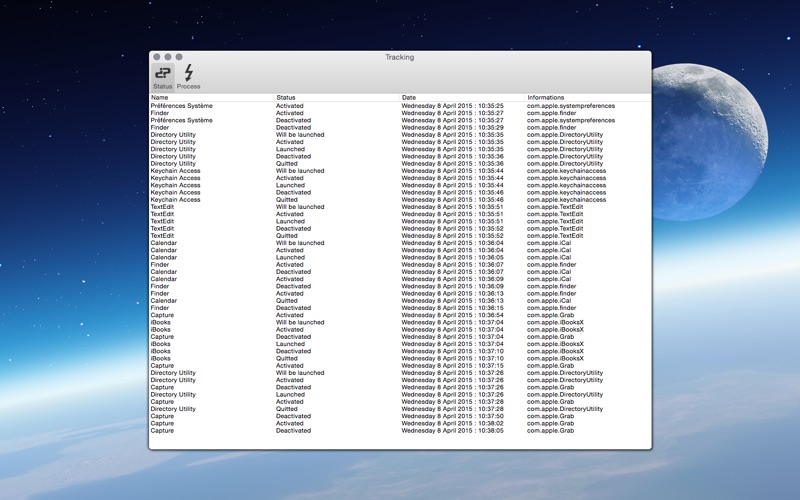This screenshot has height=500, width=800.
Task: Select the Calendar Launched row
Action: [x=400, y=257]
